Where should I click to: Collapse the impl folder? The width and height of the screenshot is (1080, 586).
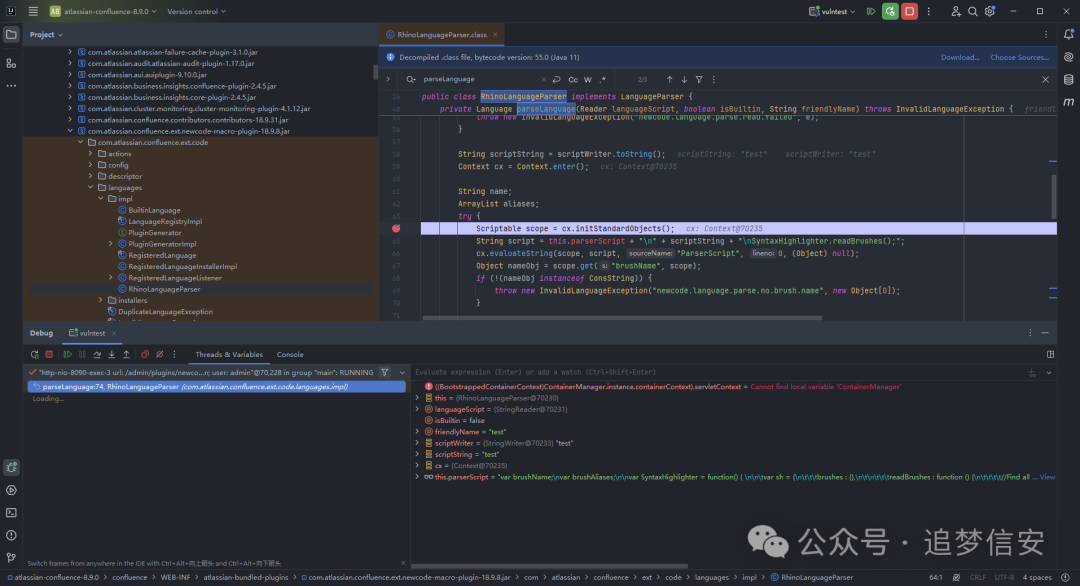tap(101, 199)
